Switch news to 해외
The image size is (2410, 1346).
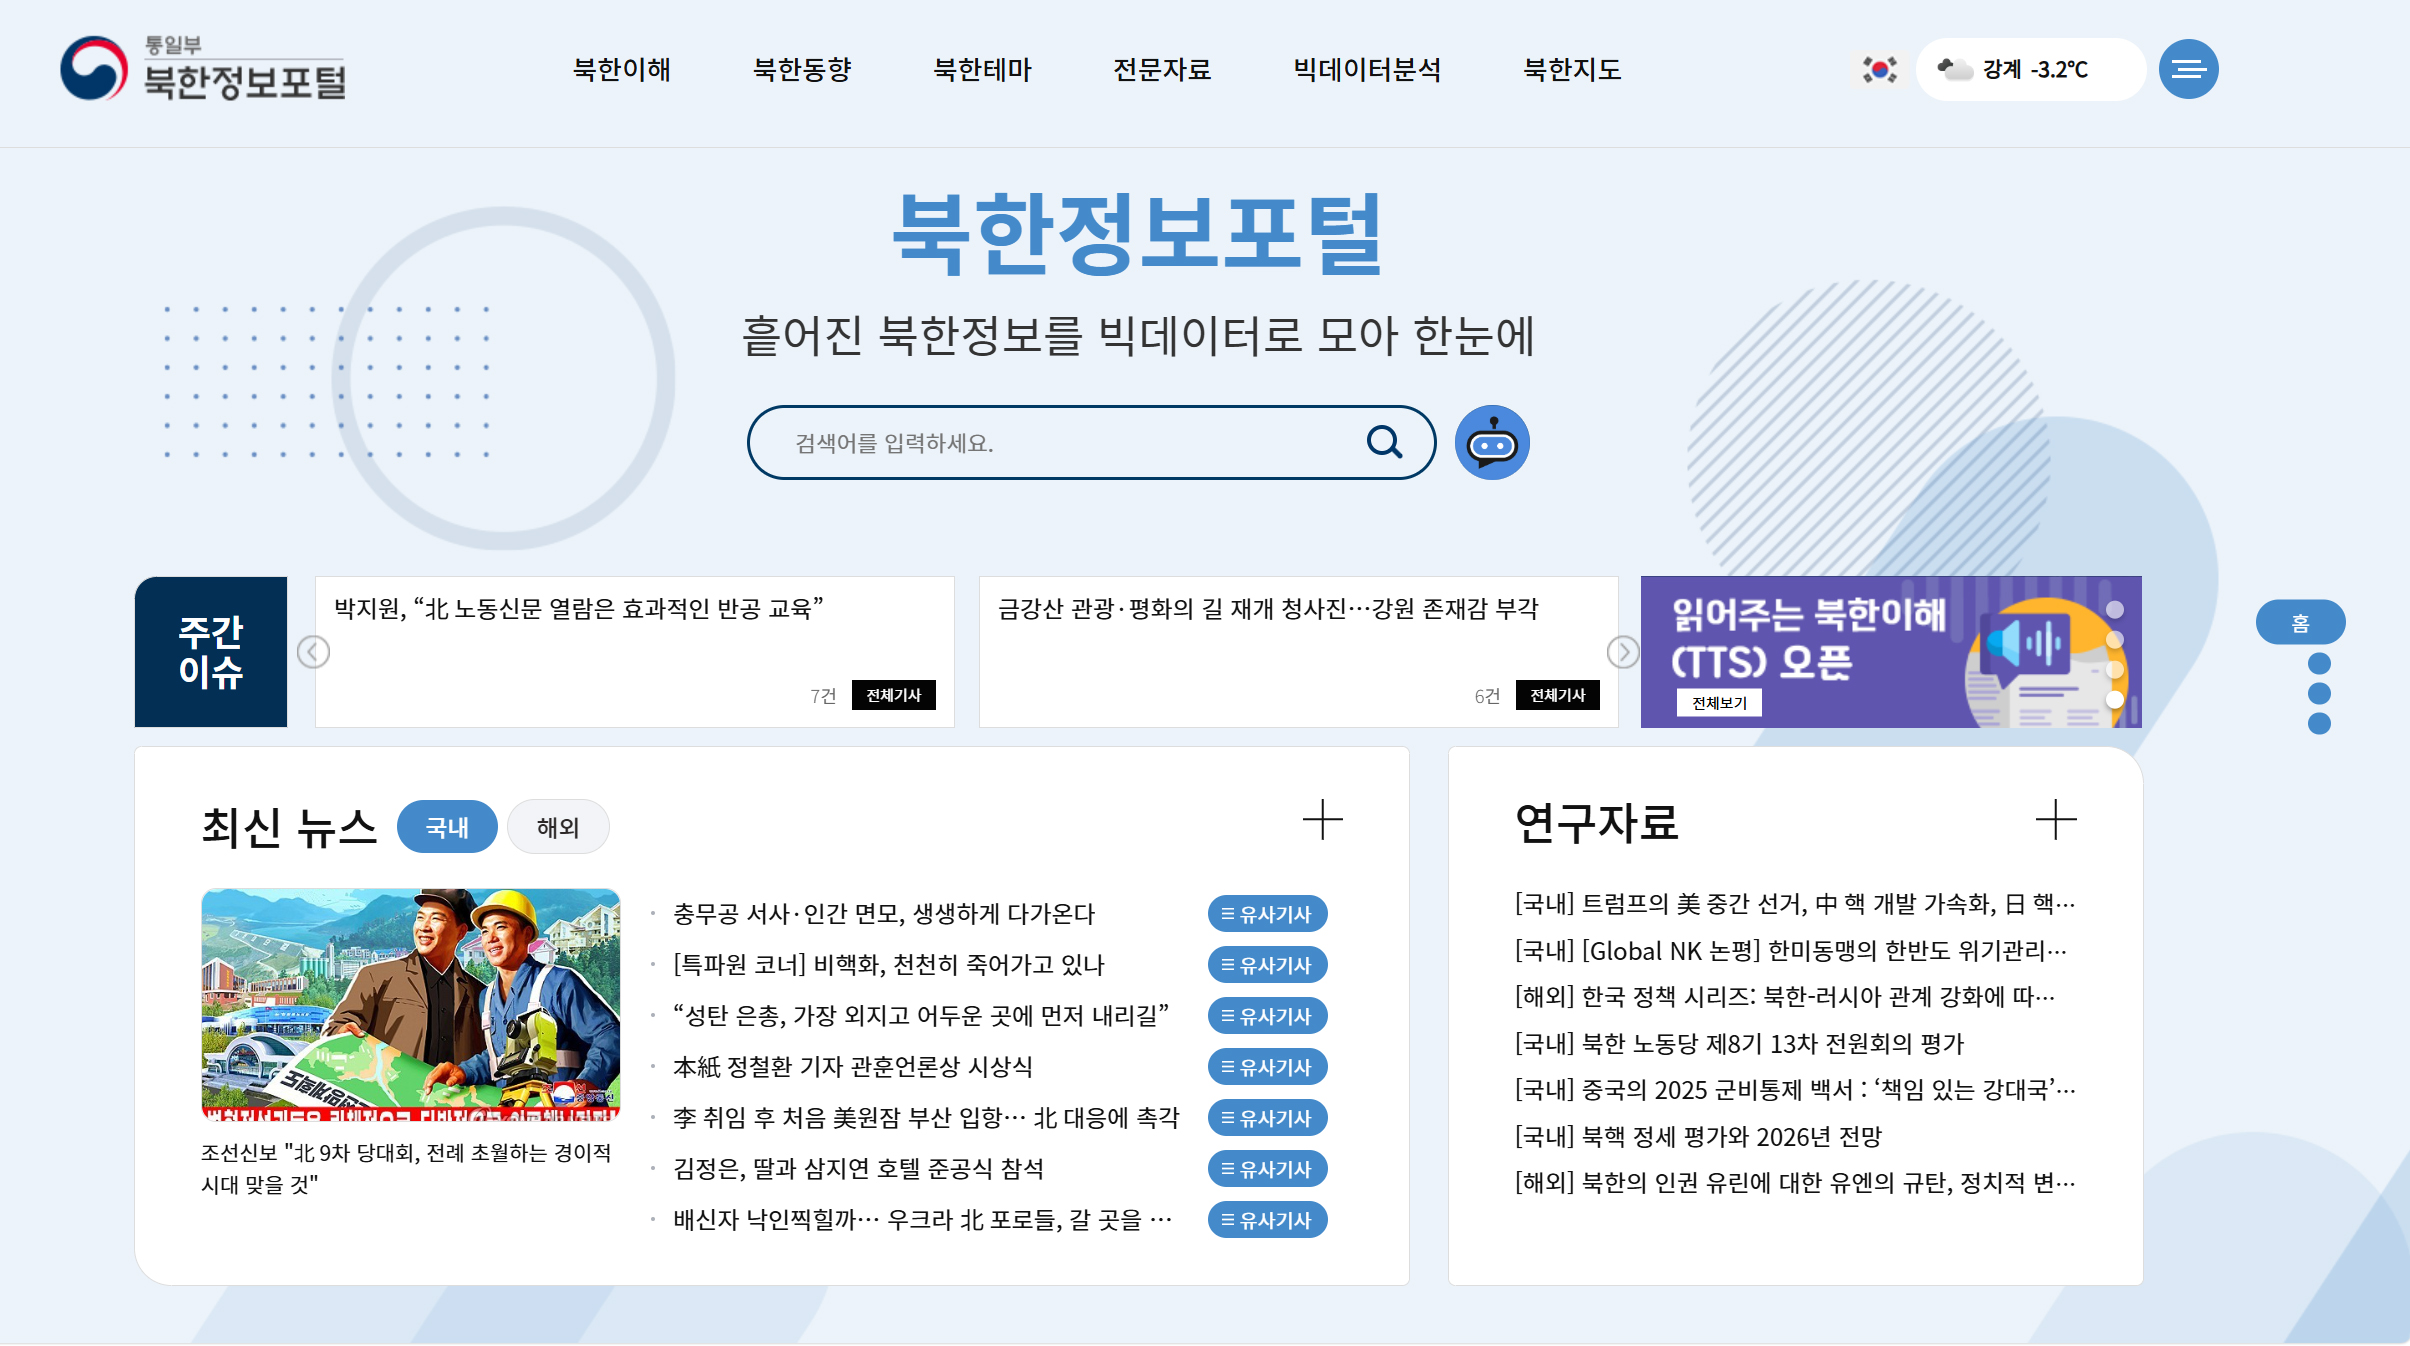coord(558,827)
